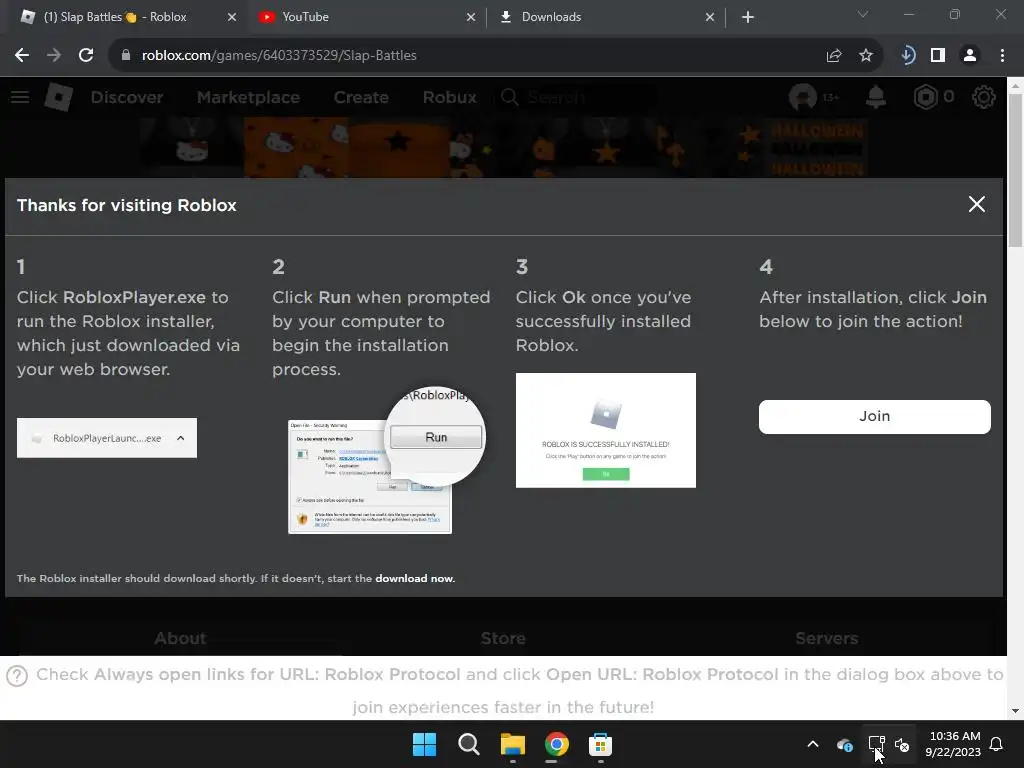Open File Explorer from the taskbar
Image resolution: width=1024 pixels, height=768 pixels.
click(x=513, y=744)
